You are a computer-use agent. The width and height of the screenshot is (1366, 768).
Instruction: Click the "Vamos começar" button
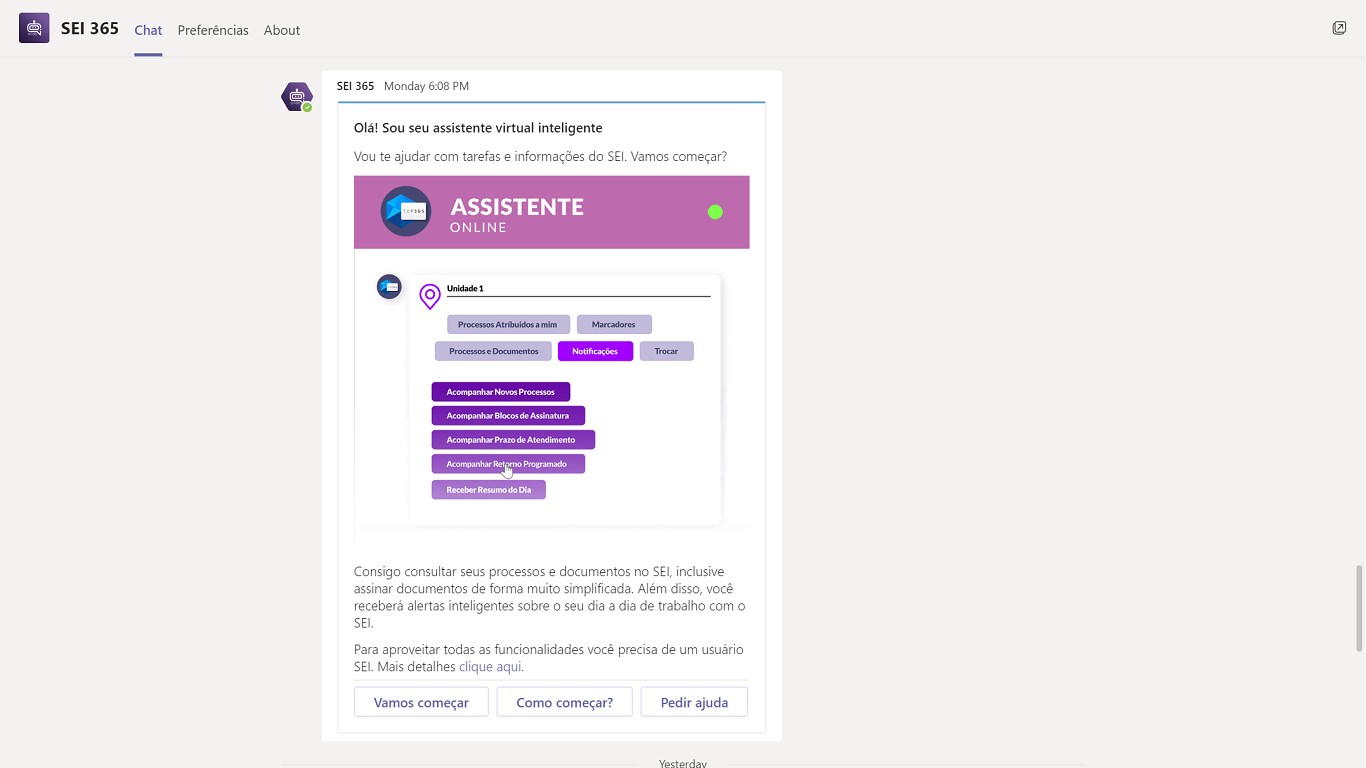click(x=421, y=702)
